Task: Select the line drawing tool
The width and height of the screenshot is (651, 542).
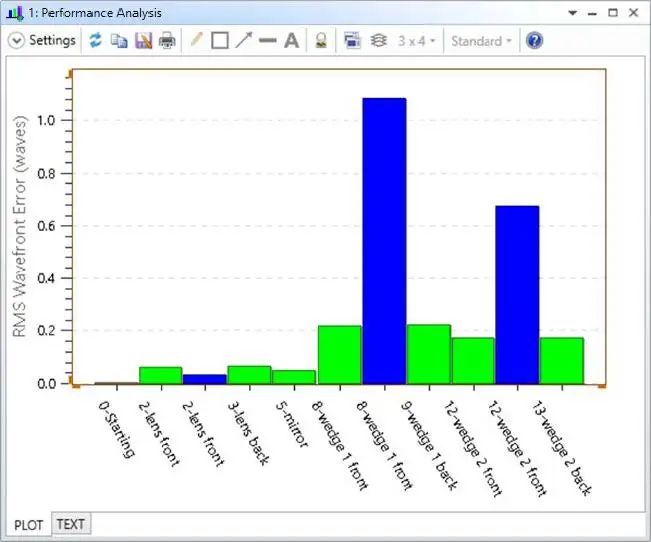Action: [267, 40]
